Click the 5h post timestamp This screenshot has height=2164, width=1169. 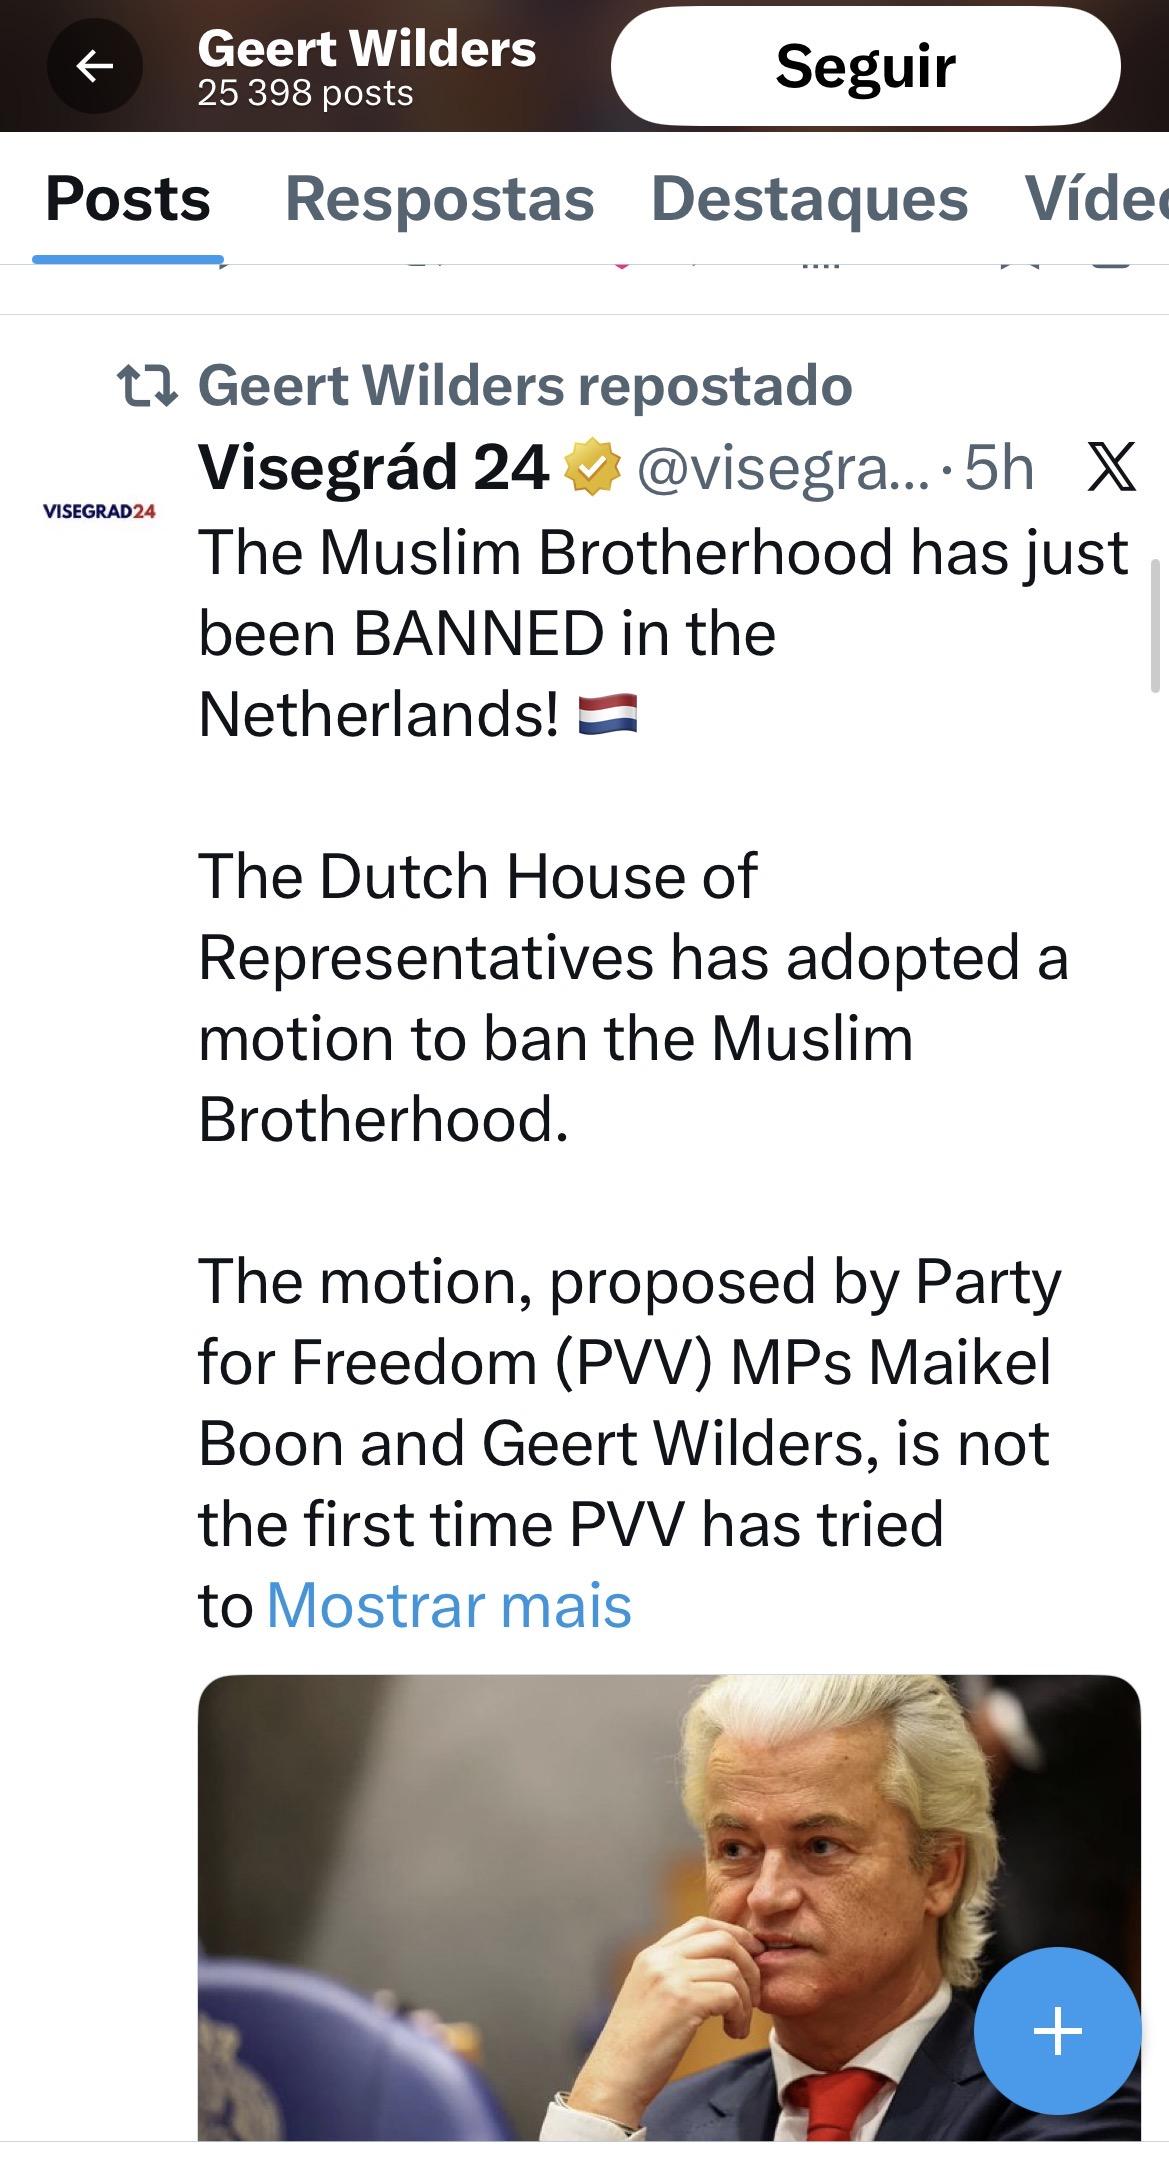click(998, 467)
